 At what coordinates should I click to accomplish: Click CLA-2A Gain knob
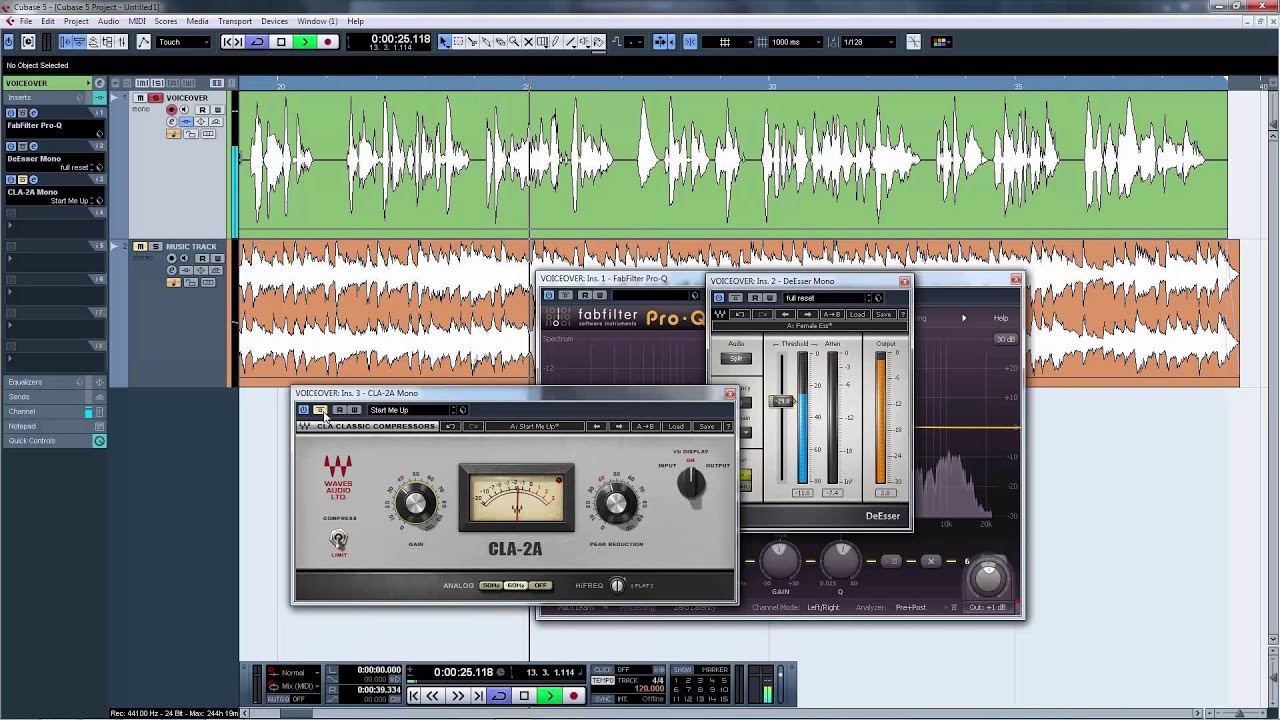coord(415,505)
